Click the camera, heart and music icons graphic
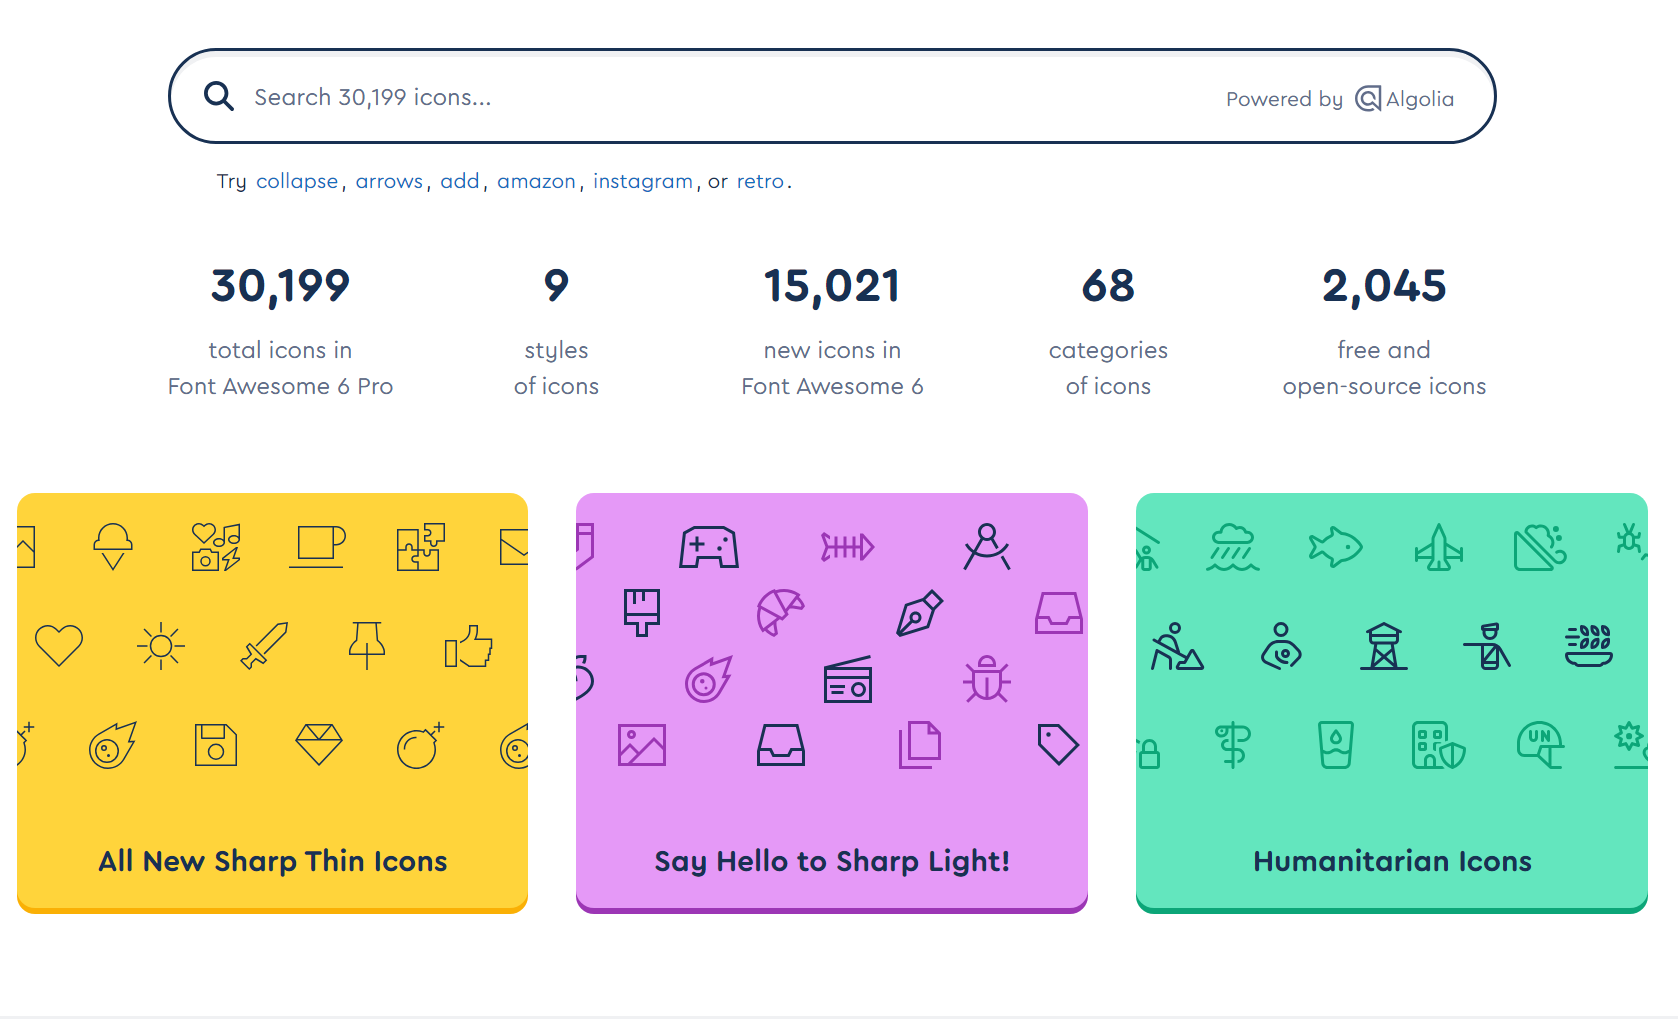The height and width of the screenshot is (1033, 1678). [216, 547]
